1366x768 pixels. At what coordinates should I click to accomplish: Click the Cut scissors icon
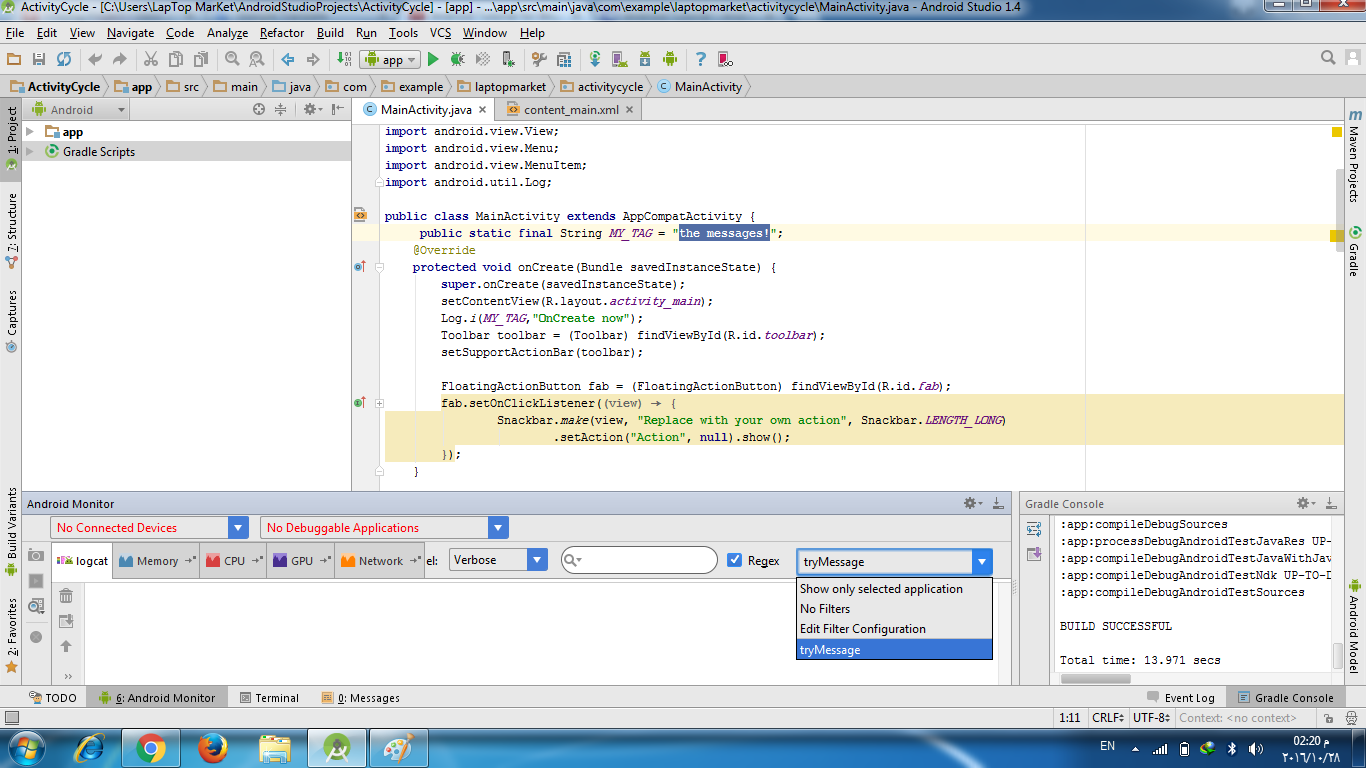(x=150, y=59)
